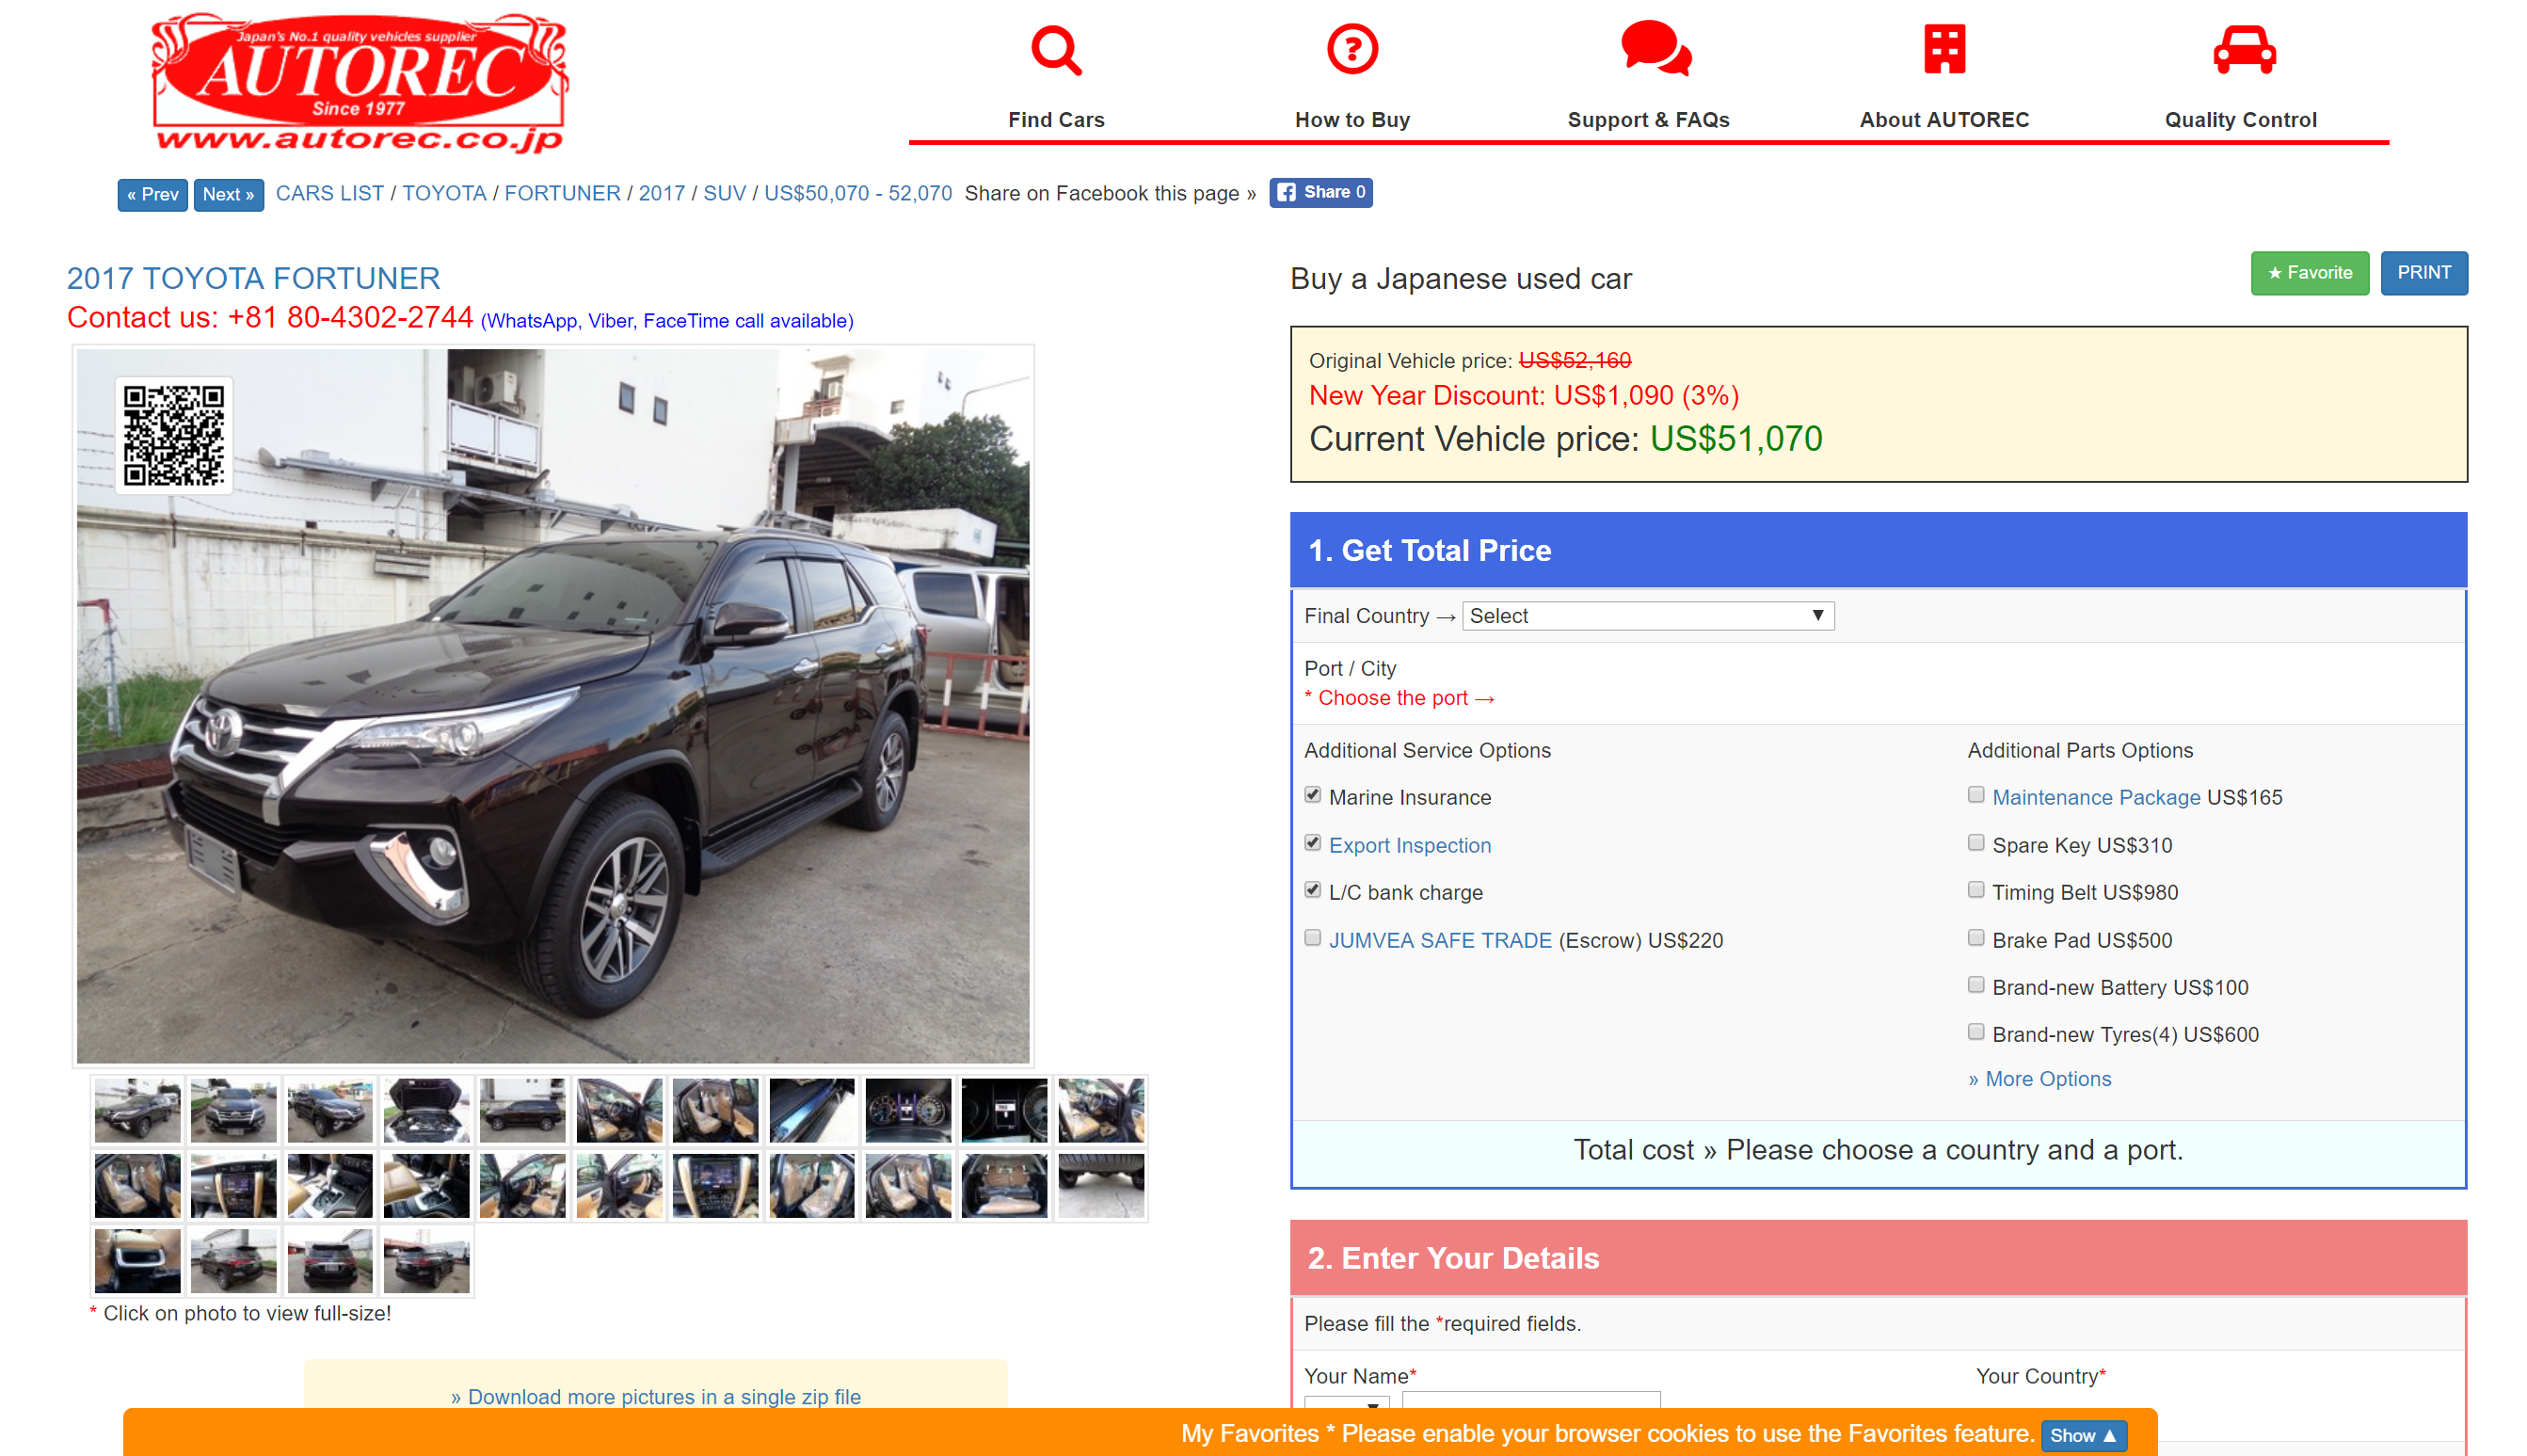Download more pictures in a single zip file
Viewport: 2527px width, 1456px height.
tap(656, 1397)
